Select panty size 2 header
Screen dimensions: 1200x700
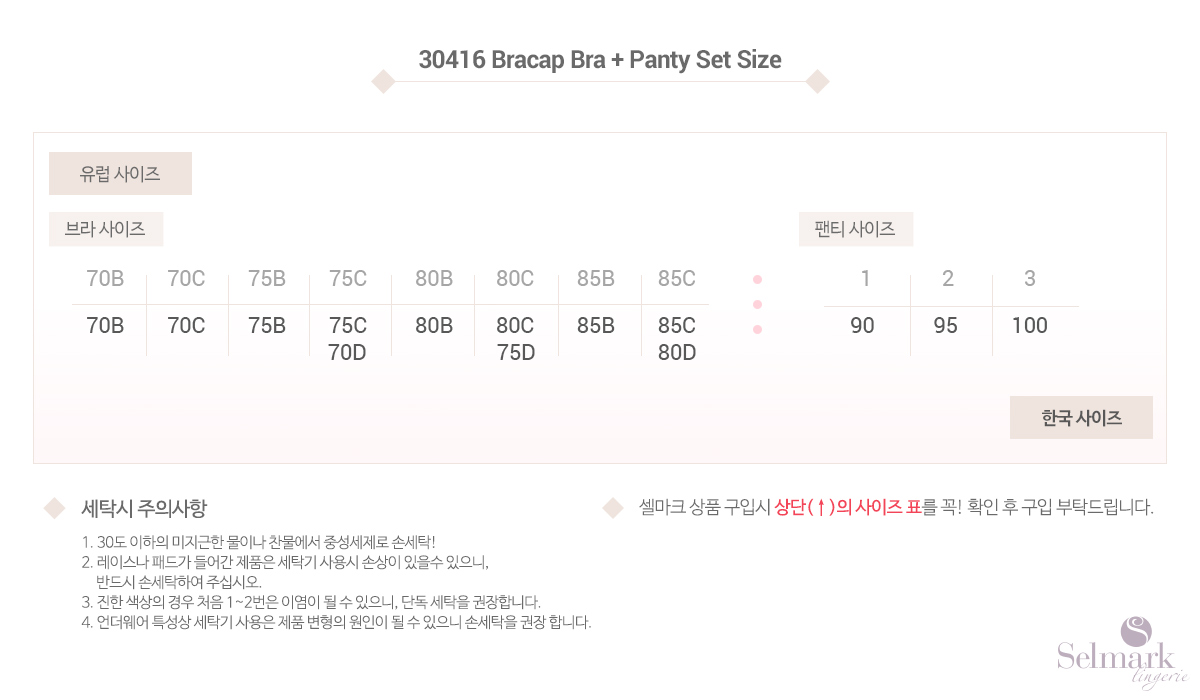click(948, 279)
